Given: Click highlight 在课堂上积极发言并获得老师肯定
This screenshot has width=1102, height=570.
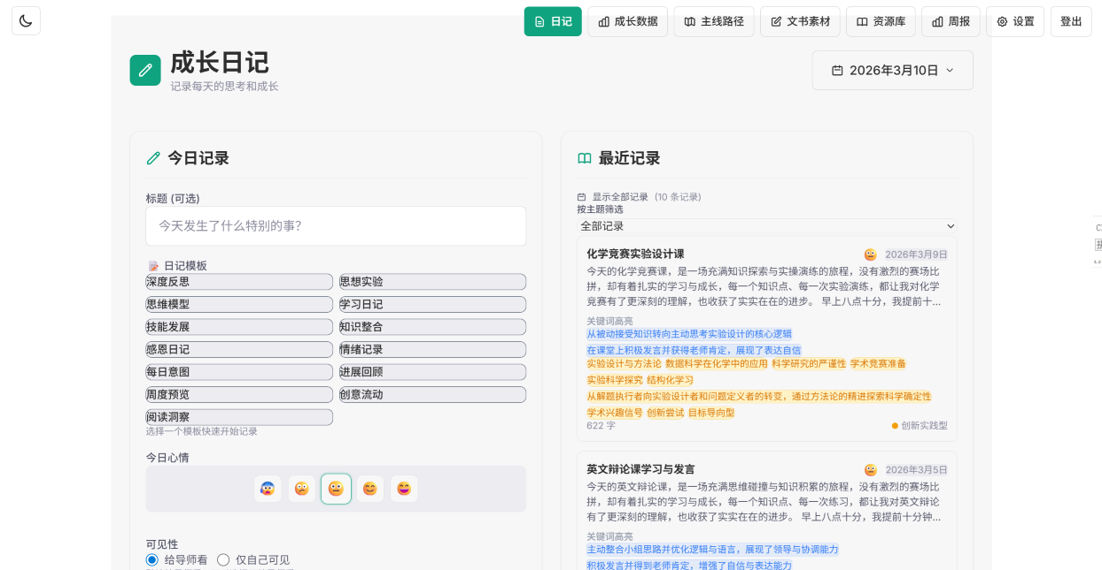Looking at the screenshot, I should click(694, 350).
